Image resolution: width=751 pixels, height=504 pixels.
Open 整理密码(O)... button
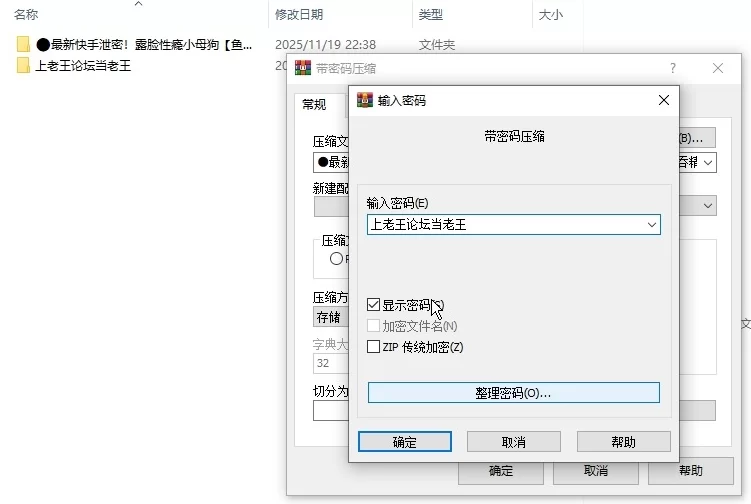click(513, 393)
